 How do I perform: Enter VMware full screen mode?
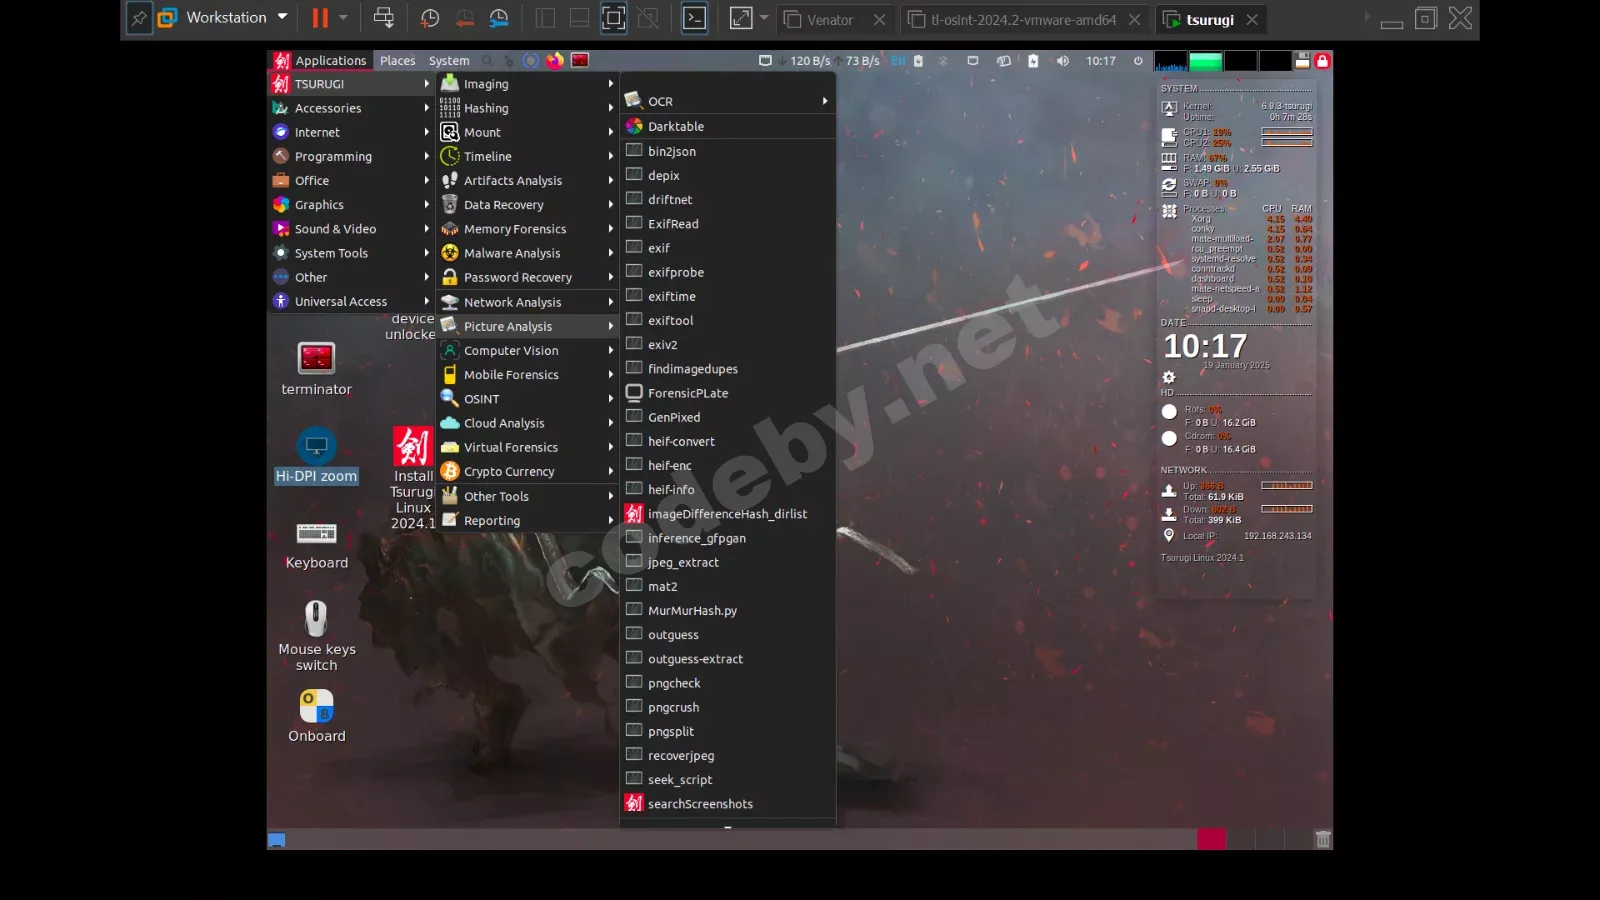tap(614, 18)
